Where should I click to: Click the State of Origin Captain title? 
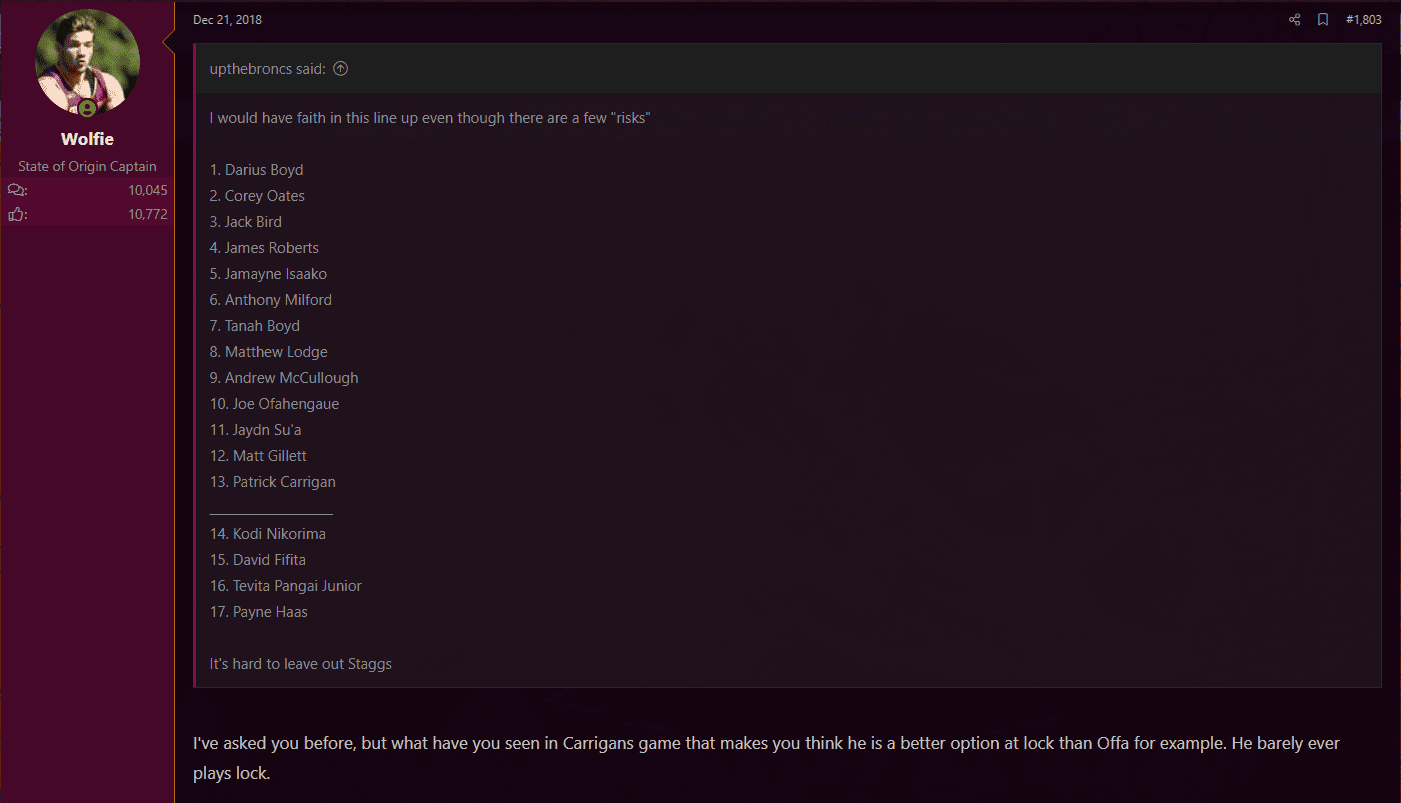coord(87,167)
